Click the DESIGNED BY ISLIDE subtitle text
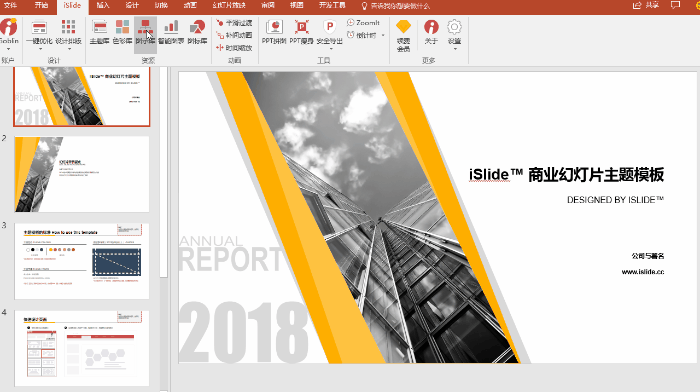The image size is (700, 392). pos(615,200)
